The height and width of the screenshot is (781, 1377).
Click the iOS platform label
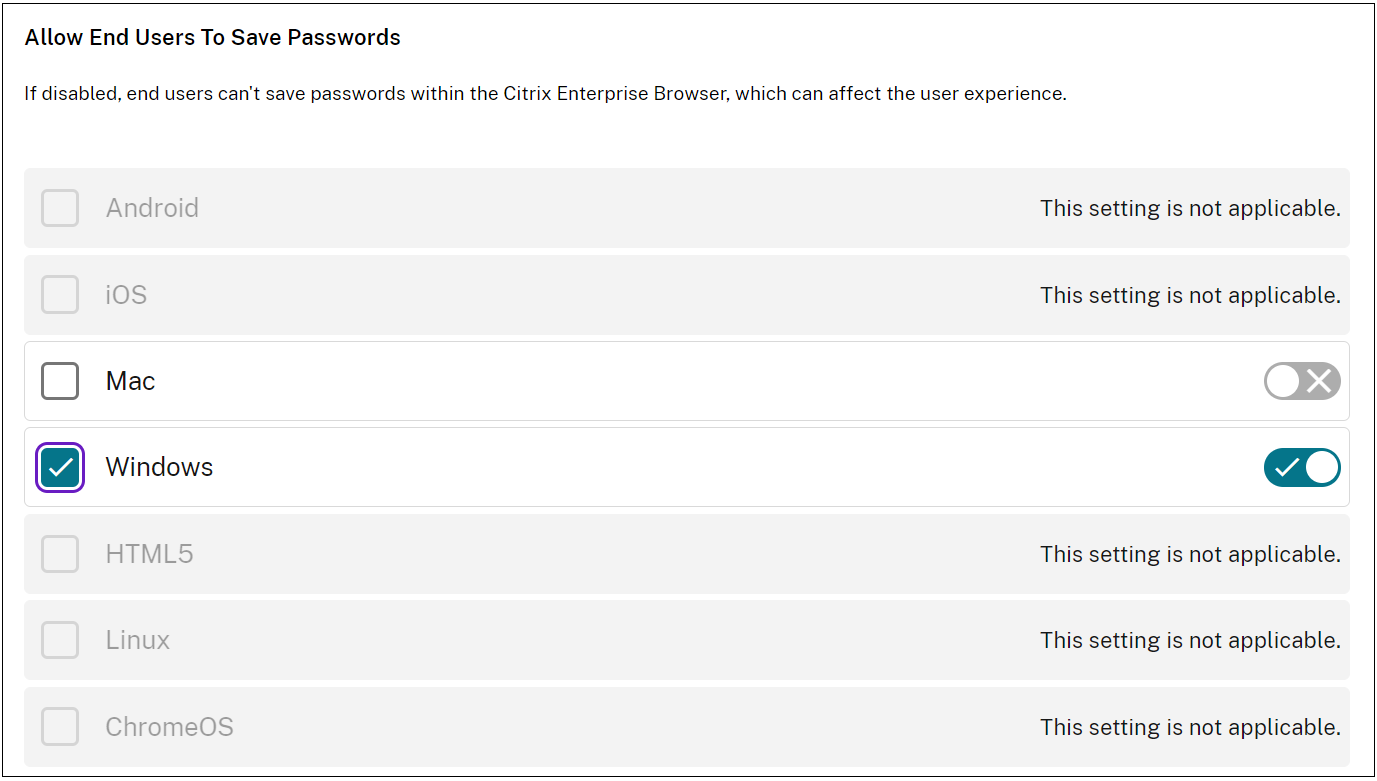(126, 295)
